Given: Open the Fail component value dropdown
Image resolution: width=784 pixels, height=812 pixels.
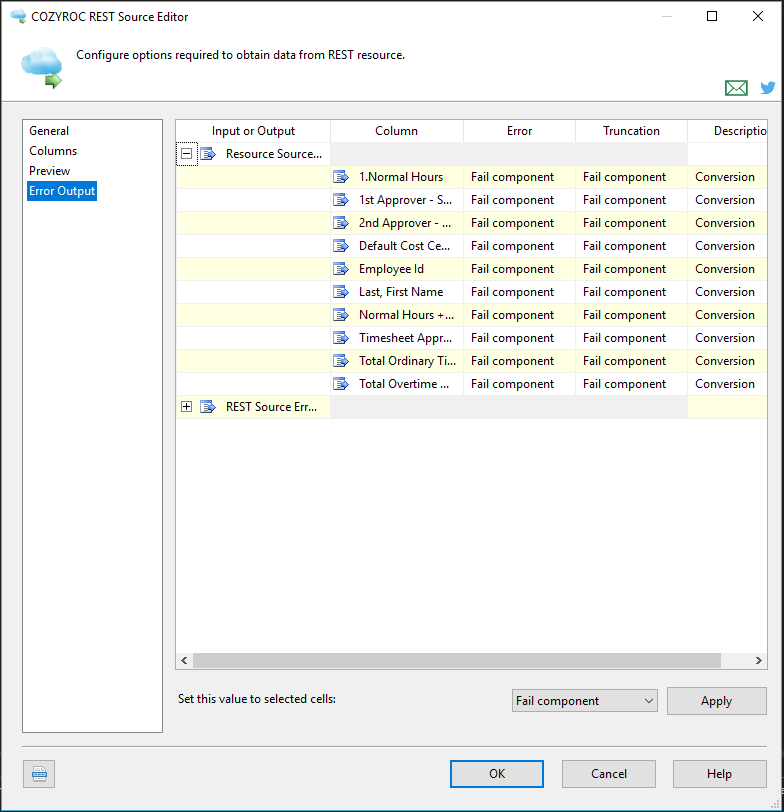Looking at the screenshot, I should 585,701.
